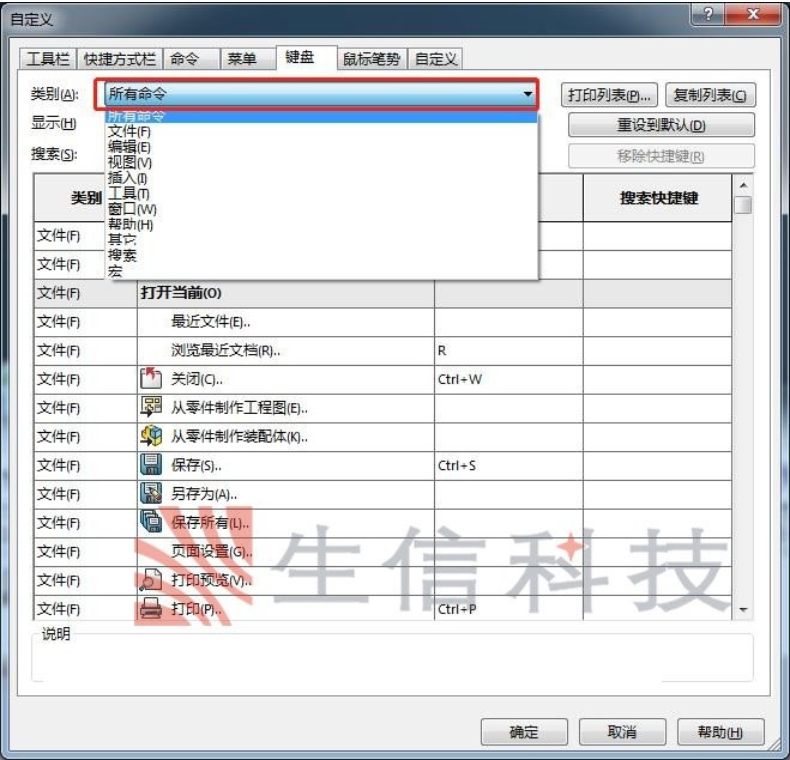Click the scrollbar up arrow
The image size is (790, 760).
(x=743, y=185)
